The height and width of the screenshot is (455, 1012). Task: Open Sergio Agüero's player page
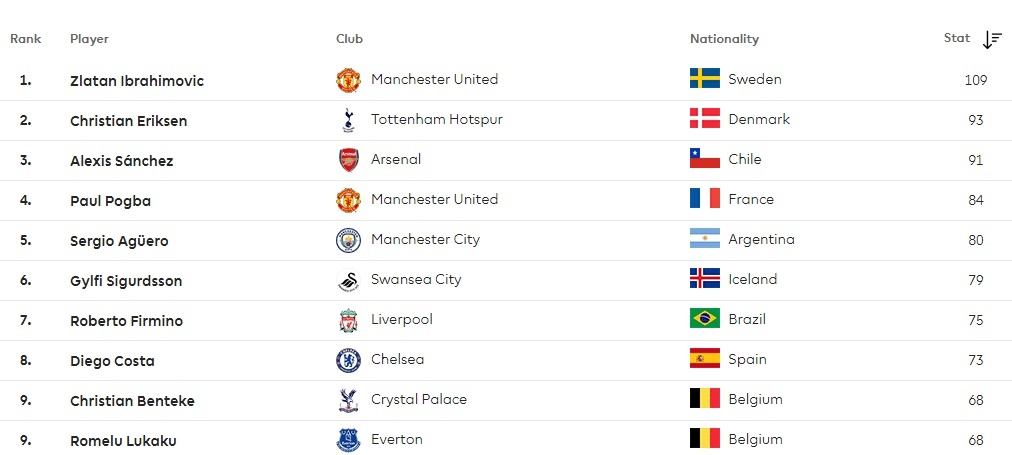click(119, 241)
